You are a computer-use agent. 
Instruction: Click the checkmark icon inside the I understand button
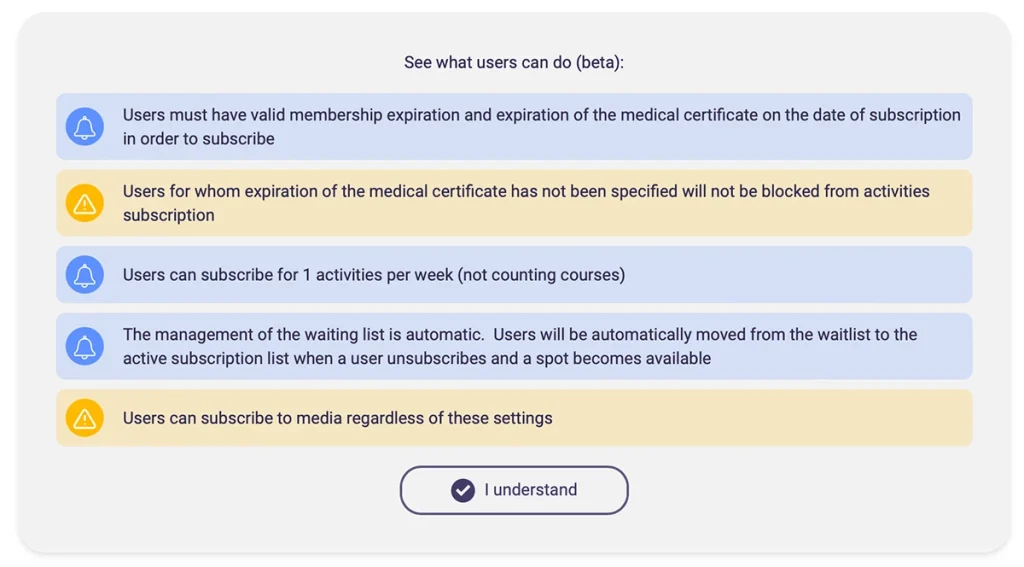point(462,490)
